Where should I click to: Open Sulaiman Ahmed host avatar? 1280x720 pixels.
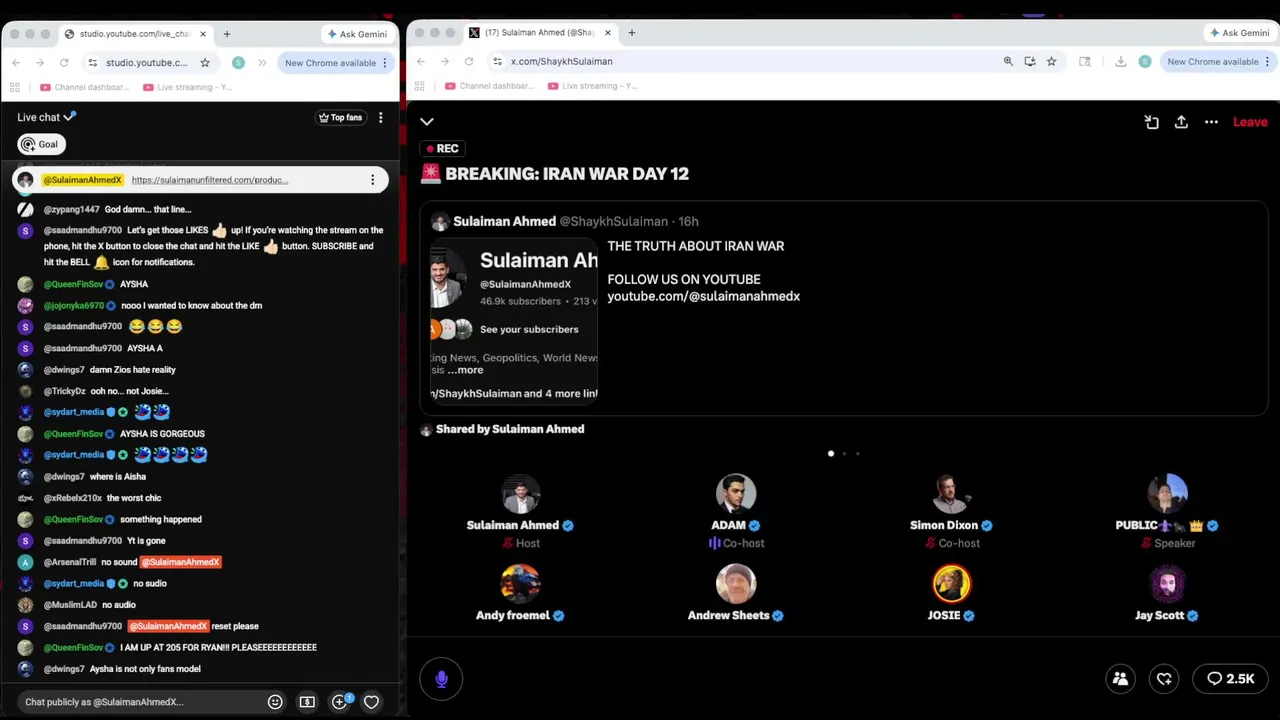(x=520, y=494)
